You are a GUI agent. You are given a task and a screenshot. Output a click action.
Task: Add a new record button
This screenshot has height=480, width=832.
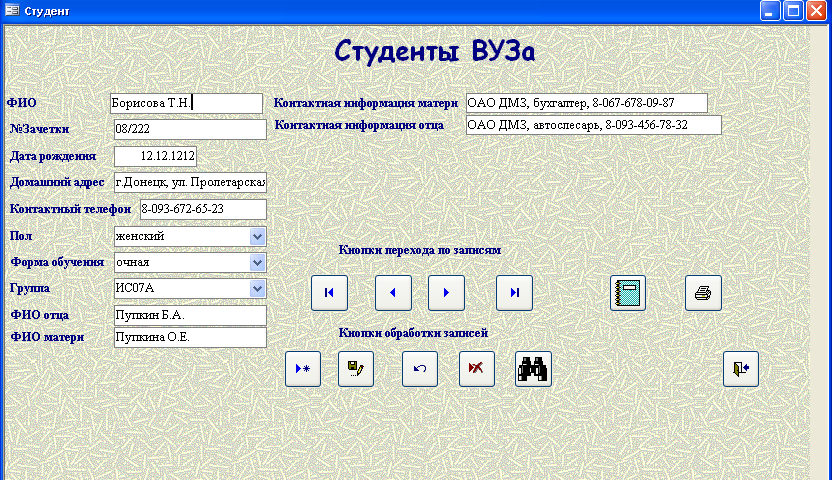pos(303,369)
